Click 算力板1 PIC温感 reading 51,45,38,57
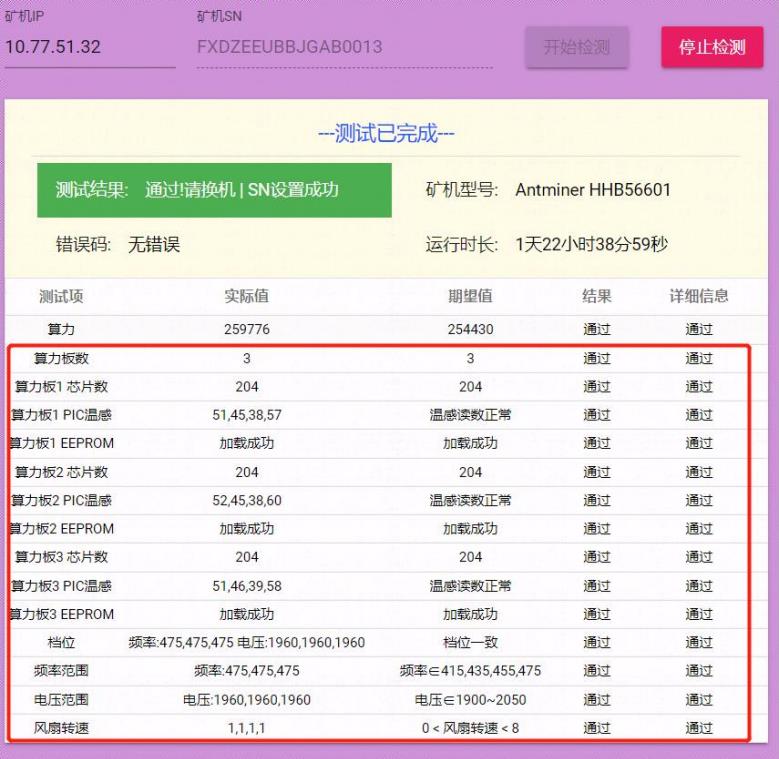Viewport: 779px width, 759px height. click(246, 415)
